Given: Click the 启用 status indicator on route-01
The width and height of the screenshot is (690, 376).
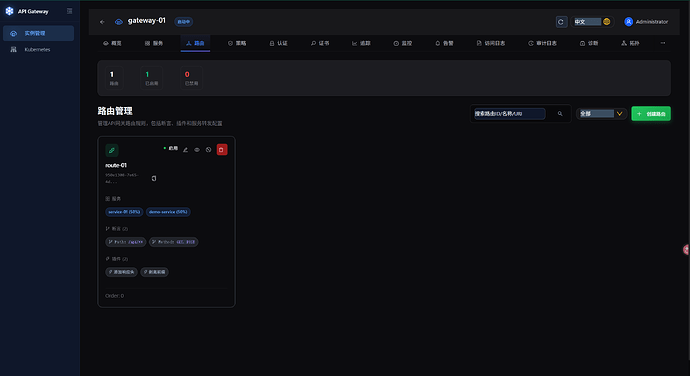Looking at the screenshot, I should click(x=171, y=149).
